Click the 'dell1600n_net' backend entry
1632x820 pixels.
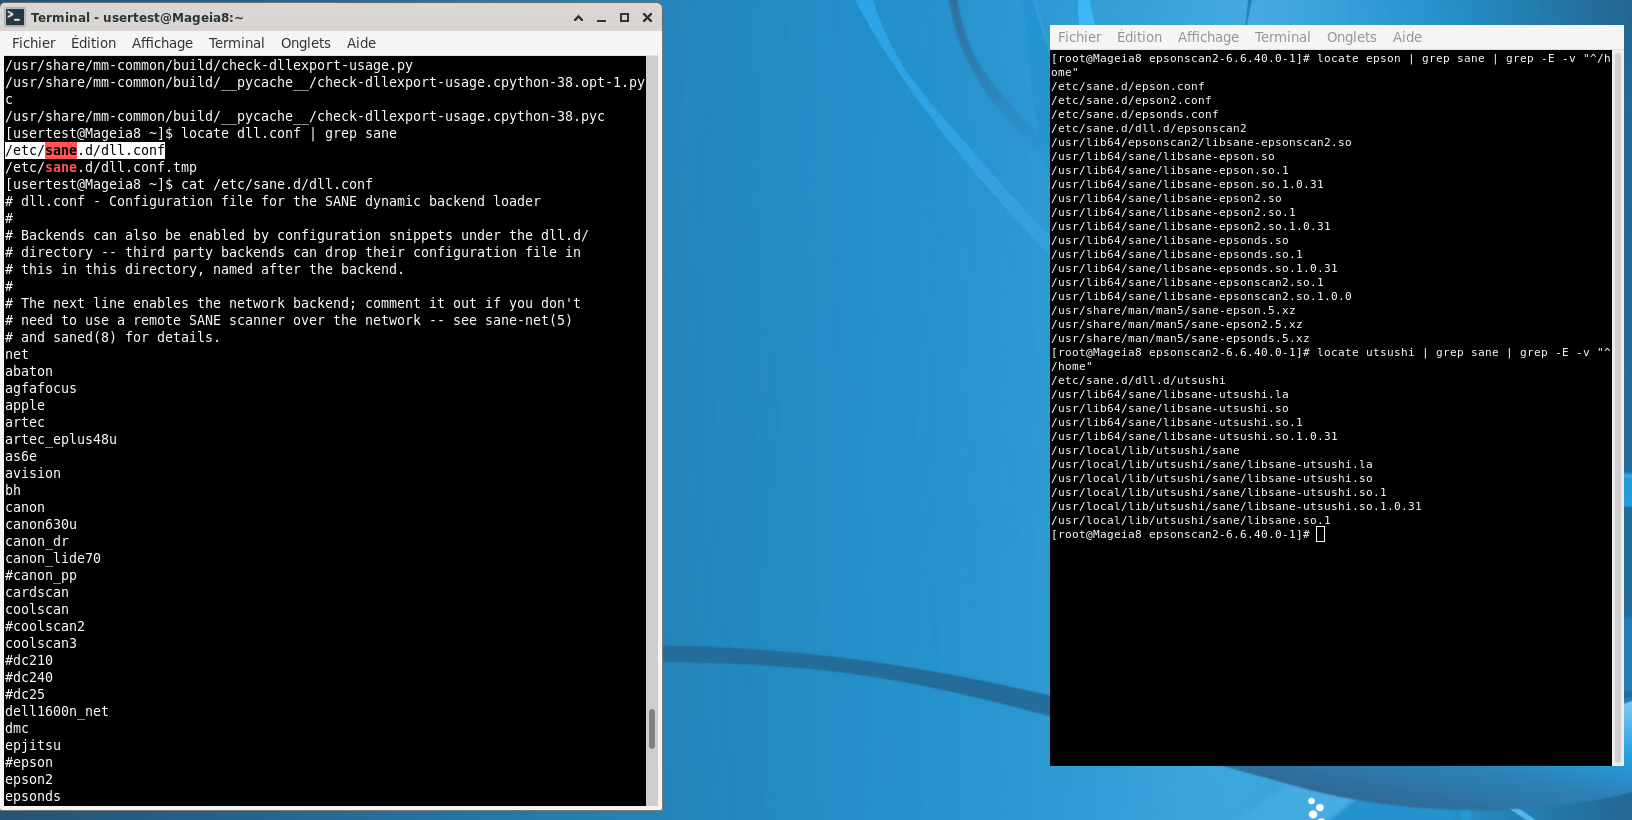coord(57,711)
